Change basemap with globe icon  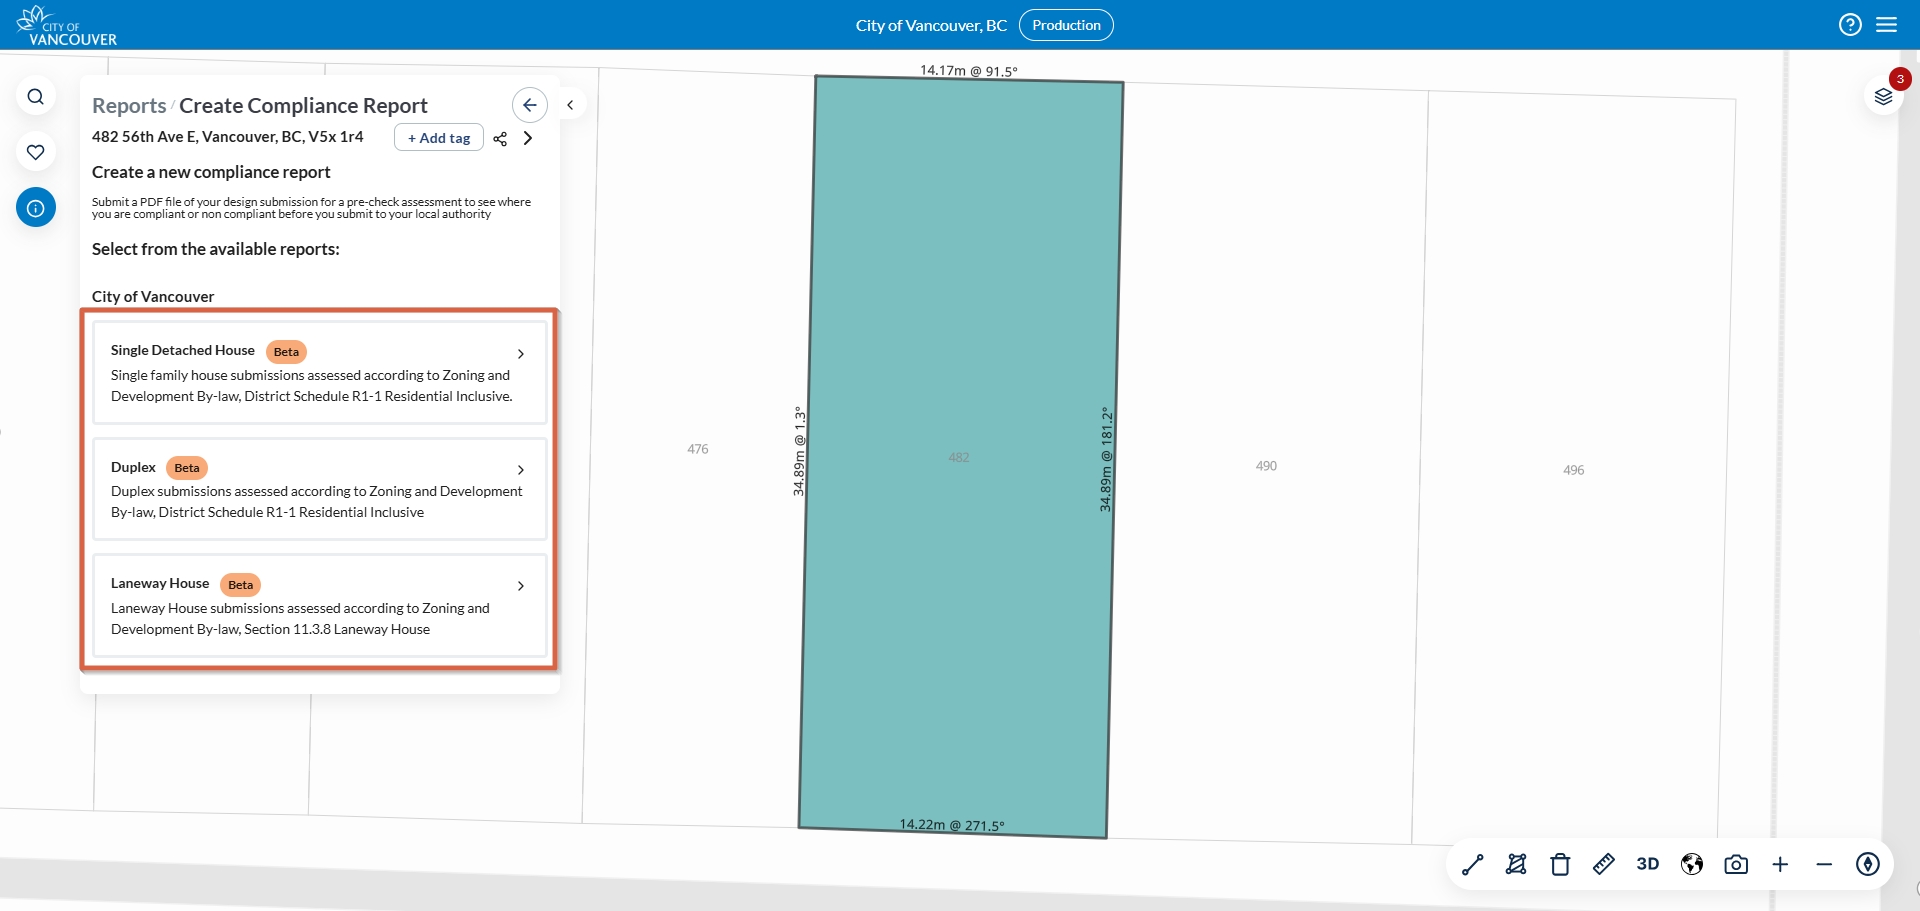point(1692,865)
